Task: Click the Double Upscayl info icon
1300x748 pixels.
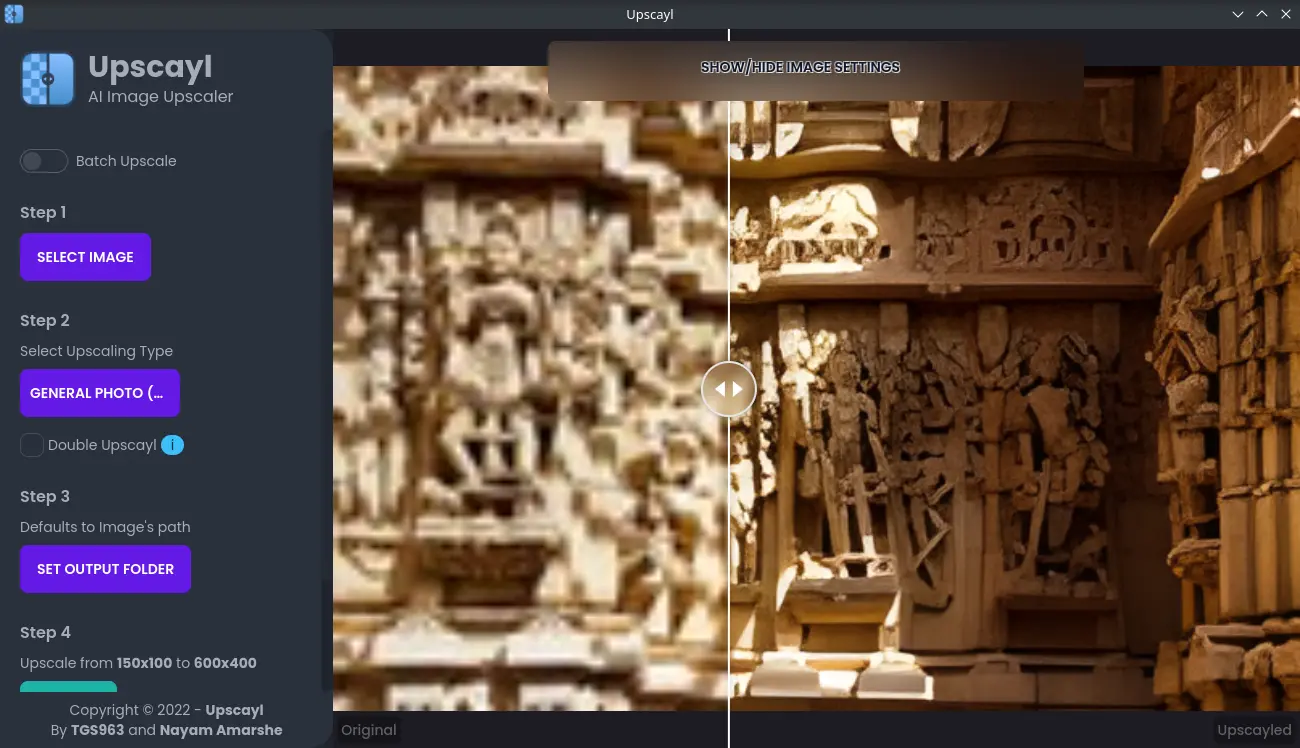Action: pyautogui.click(x=173, y=445)
